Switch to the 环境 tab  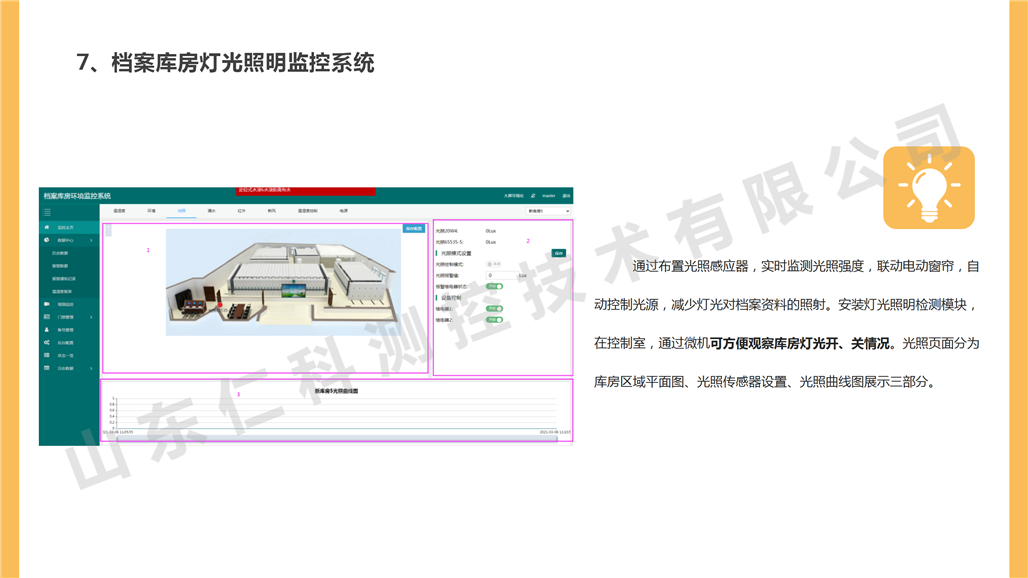151,211
